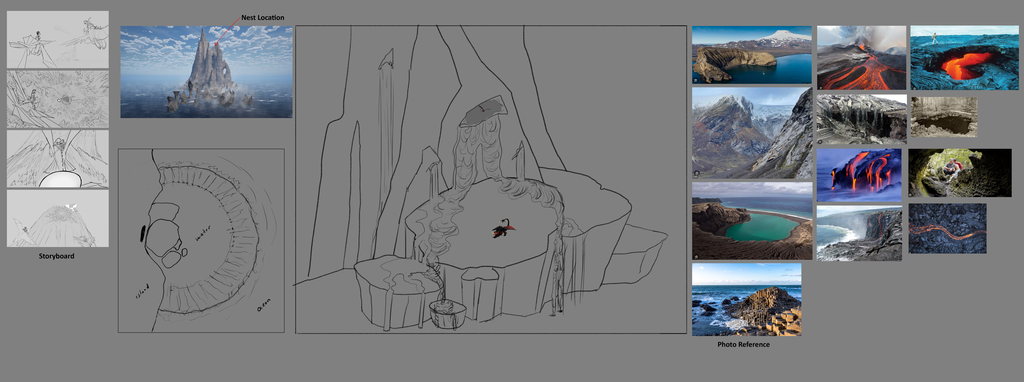Open the grey rock cave overhang photo
The height and width of the screenshot is (382, 1024).
tap(861, 119)
